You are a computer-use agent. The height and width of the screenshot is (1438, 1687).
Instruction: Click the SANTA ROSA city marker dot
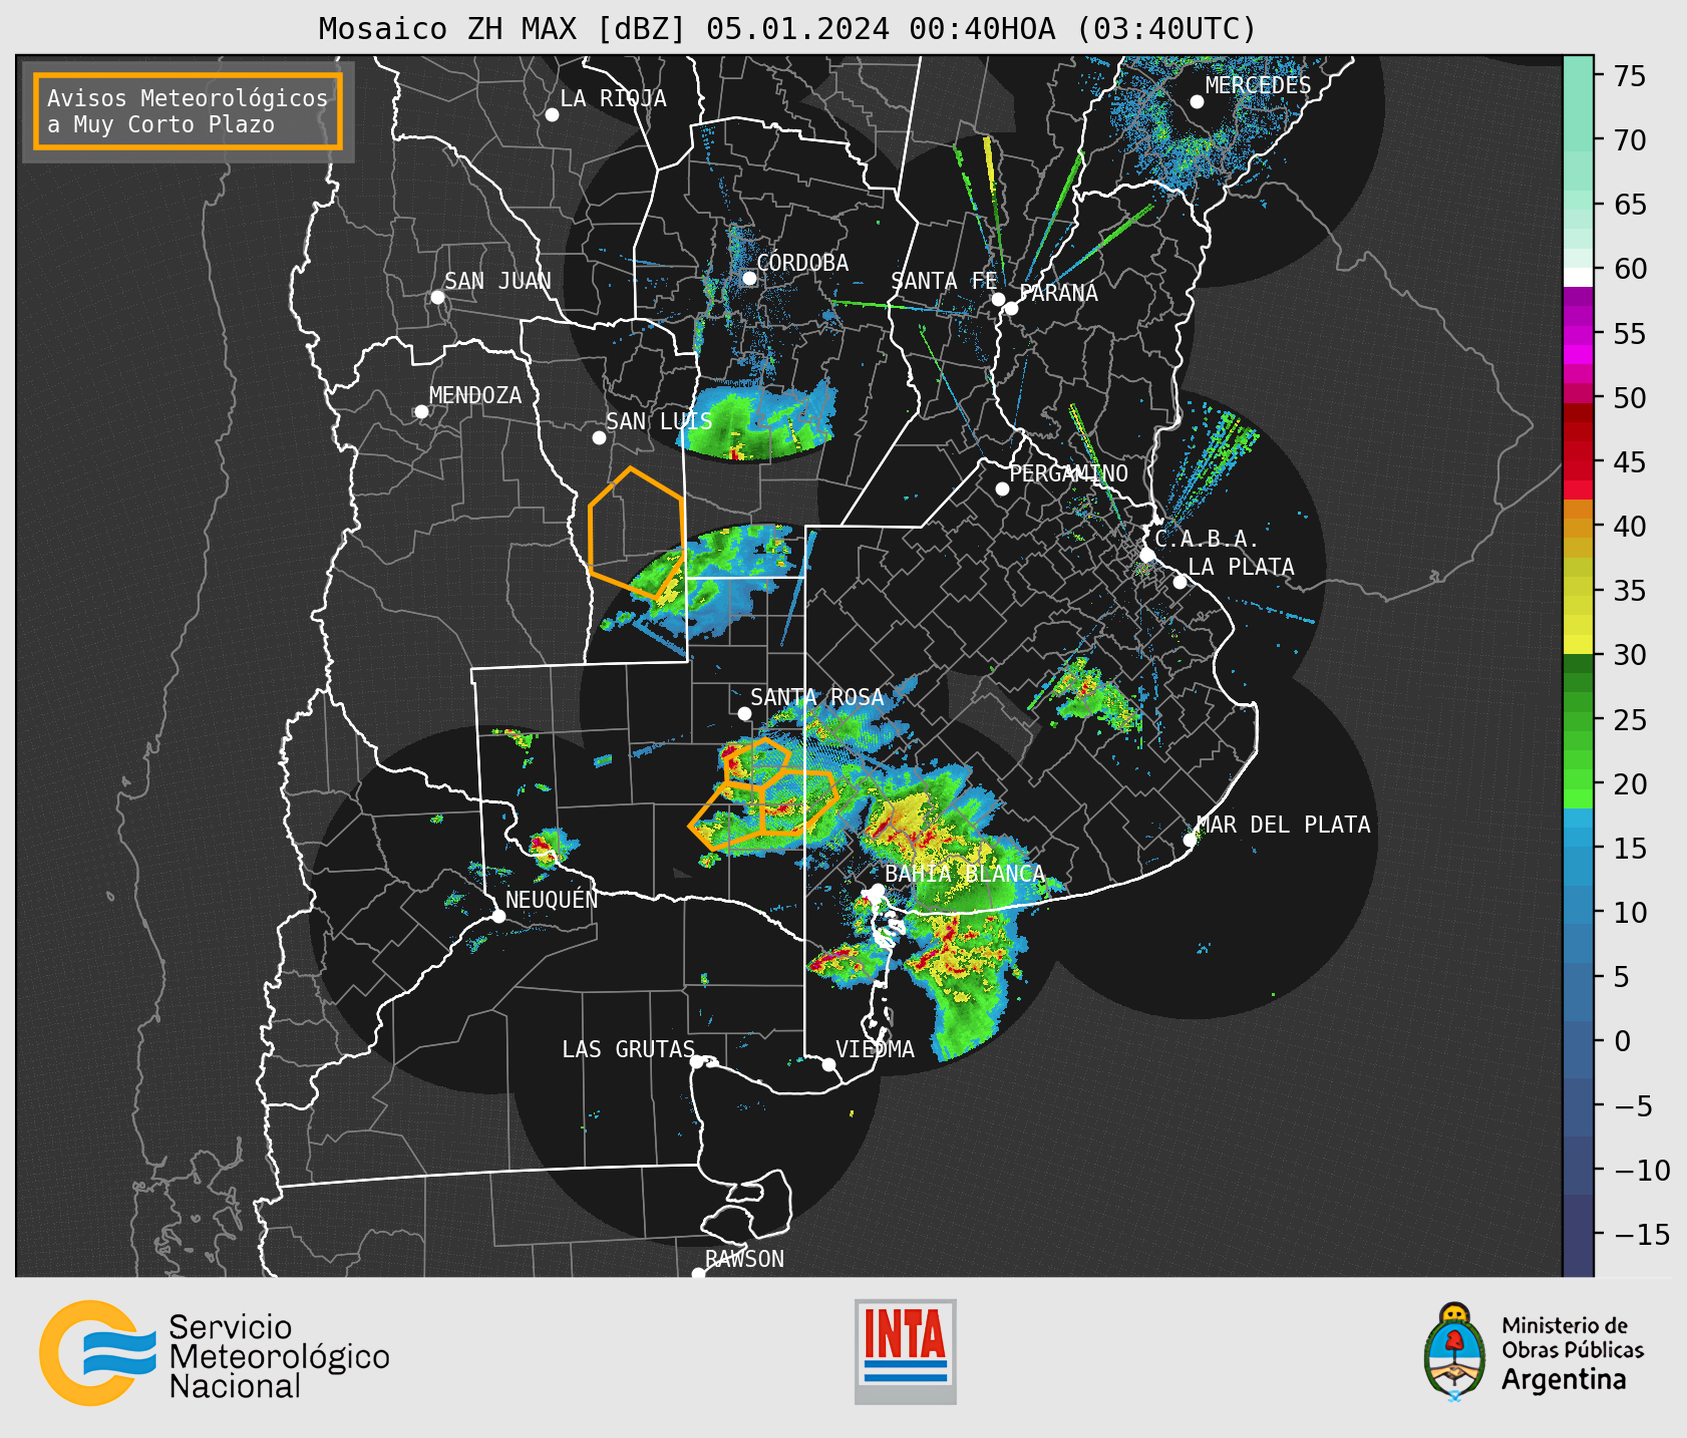[x=744, y=713]
